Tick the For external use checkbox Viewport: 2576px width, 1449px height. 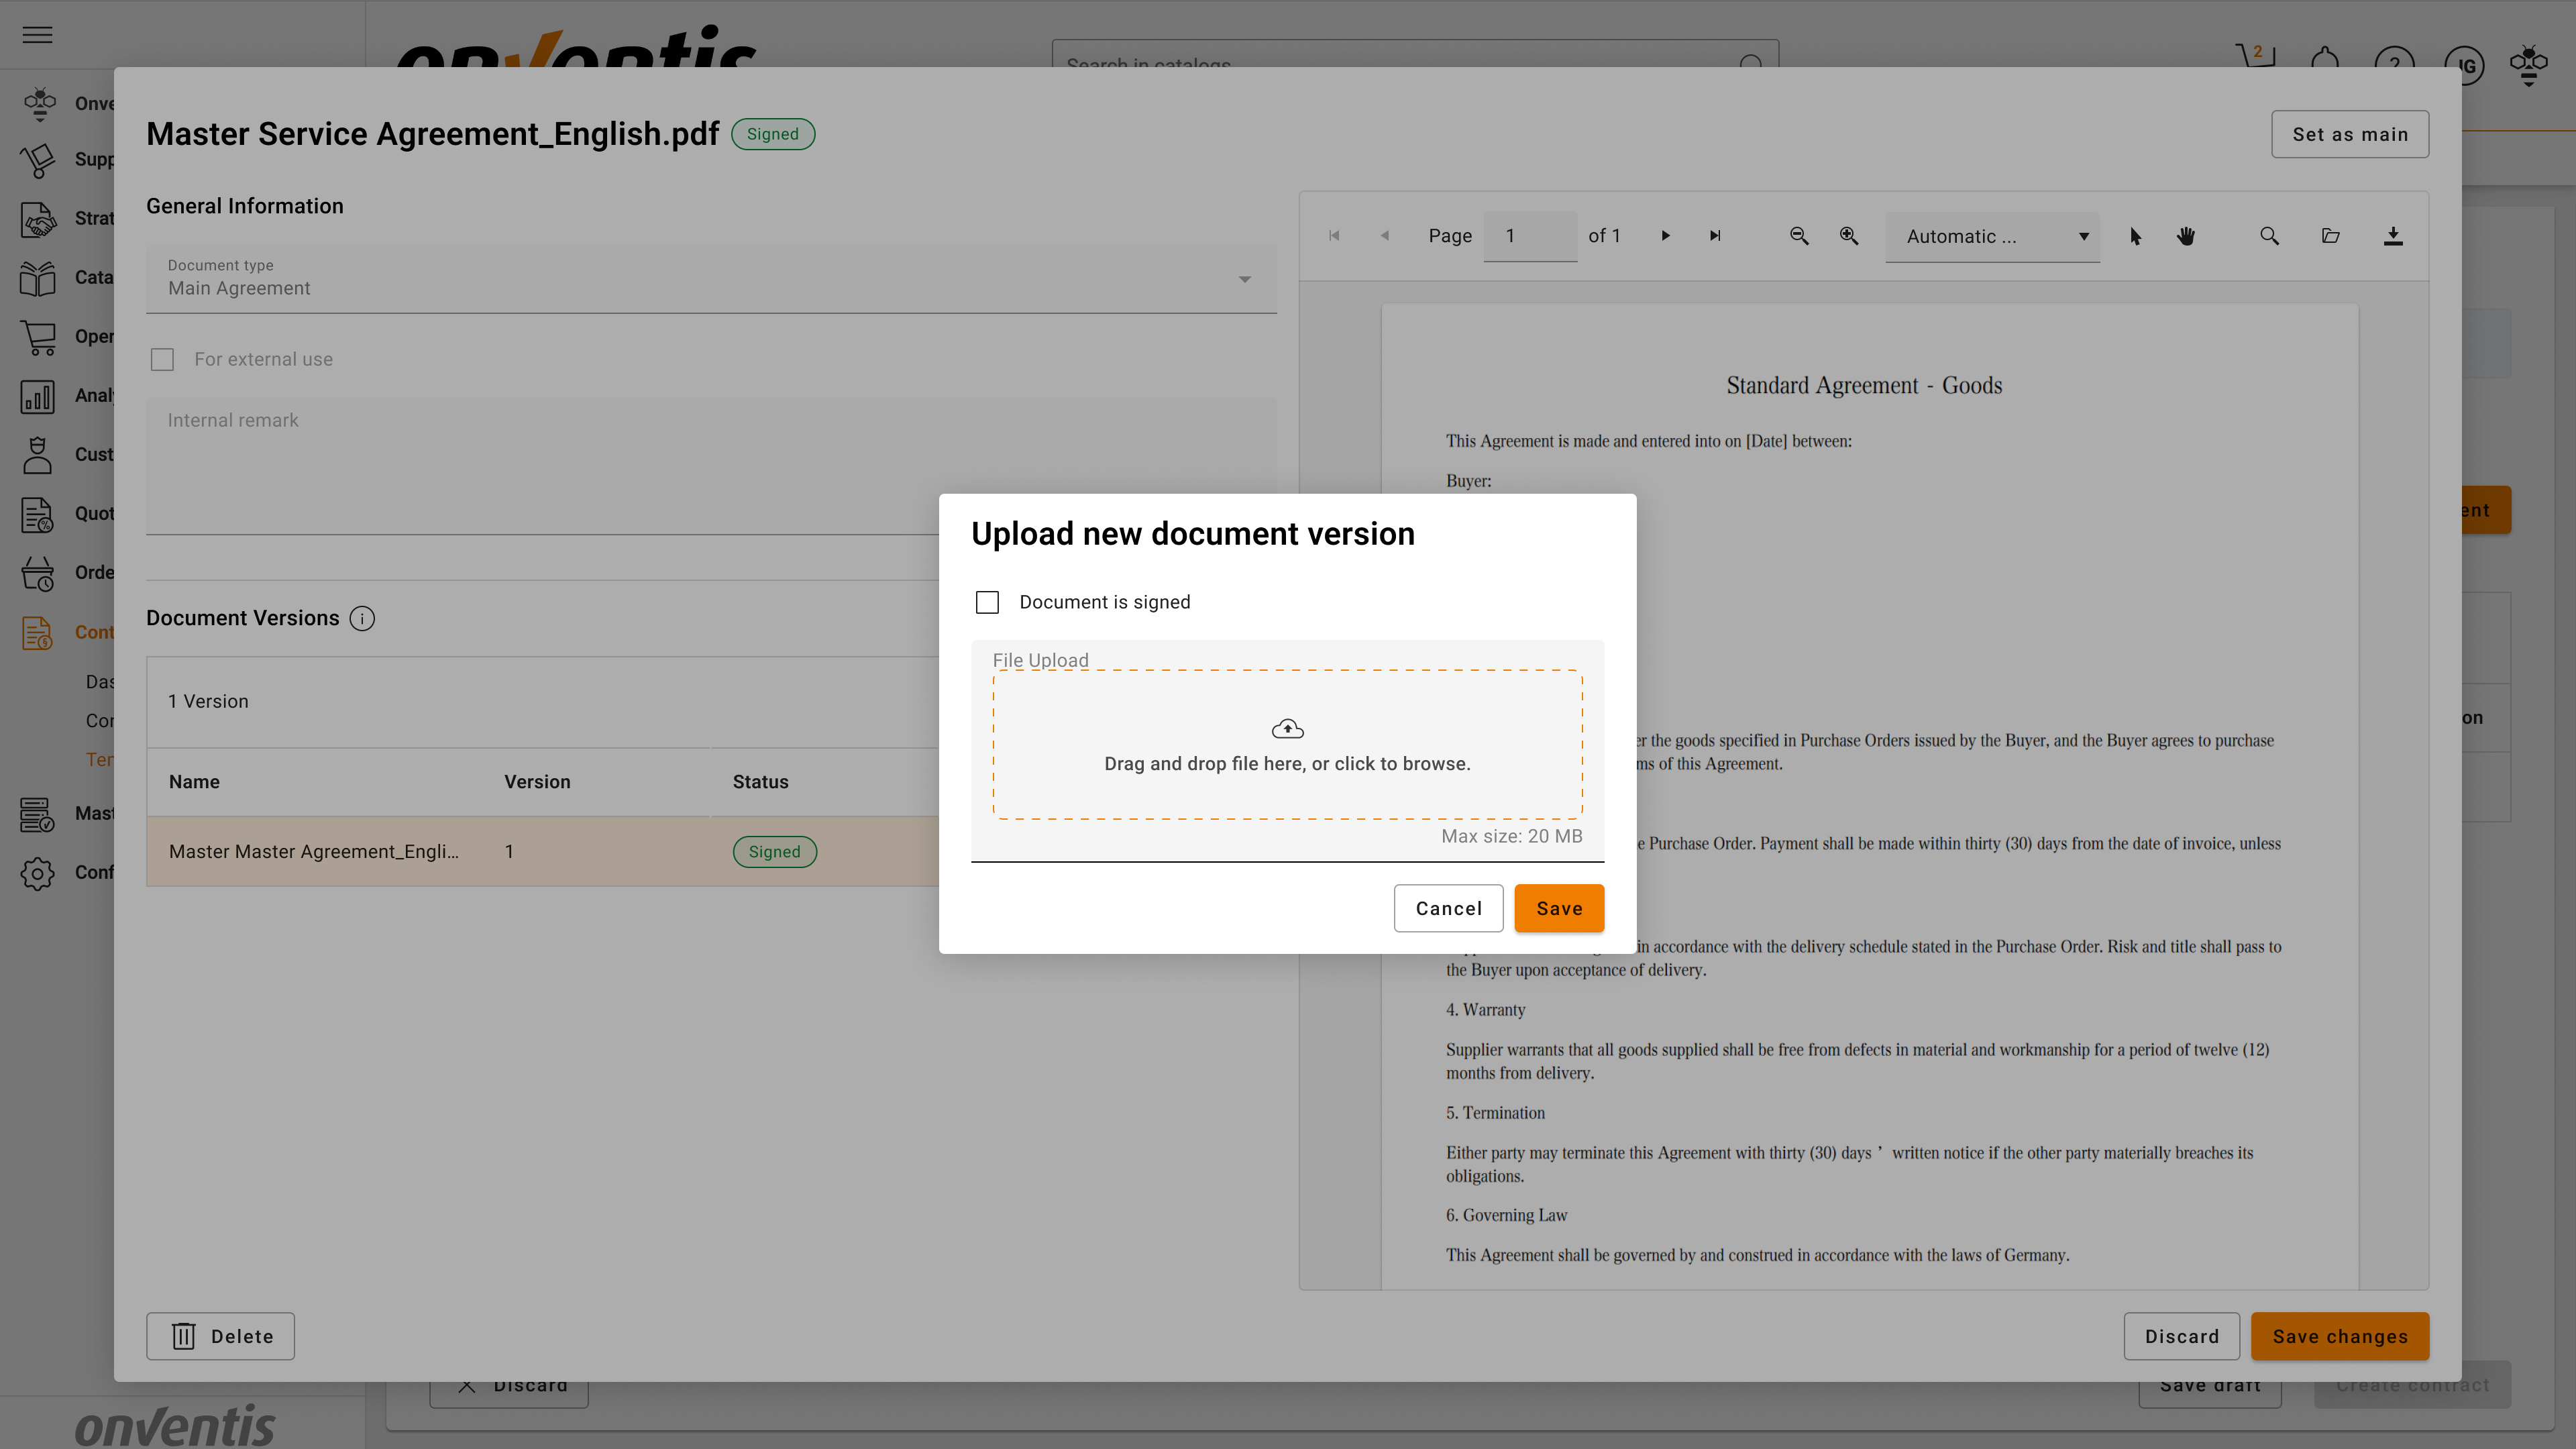coord(162,359)
